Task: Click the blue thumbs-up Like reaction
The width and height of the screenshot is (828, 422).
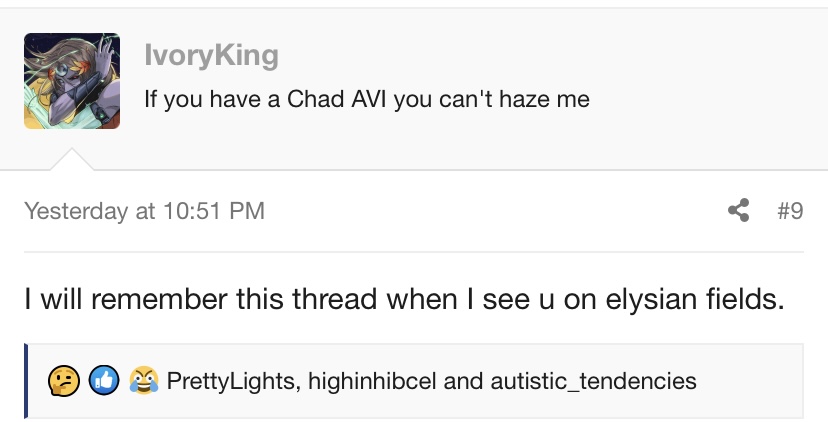Action: pos(103,381)
